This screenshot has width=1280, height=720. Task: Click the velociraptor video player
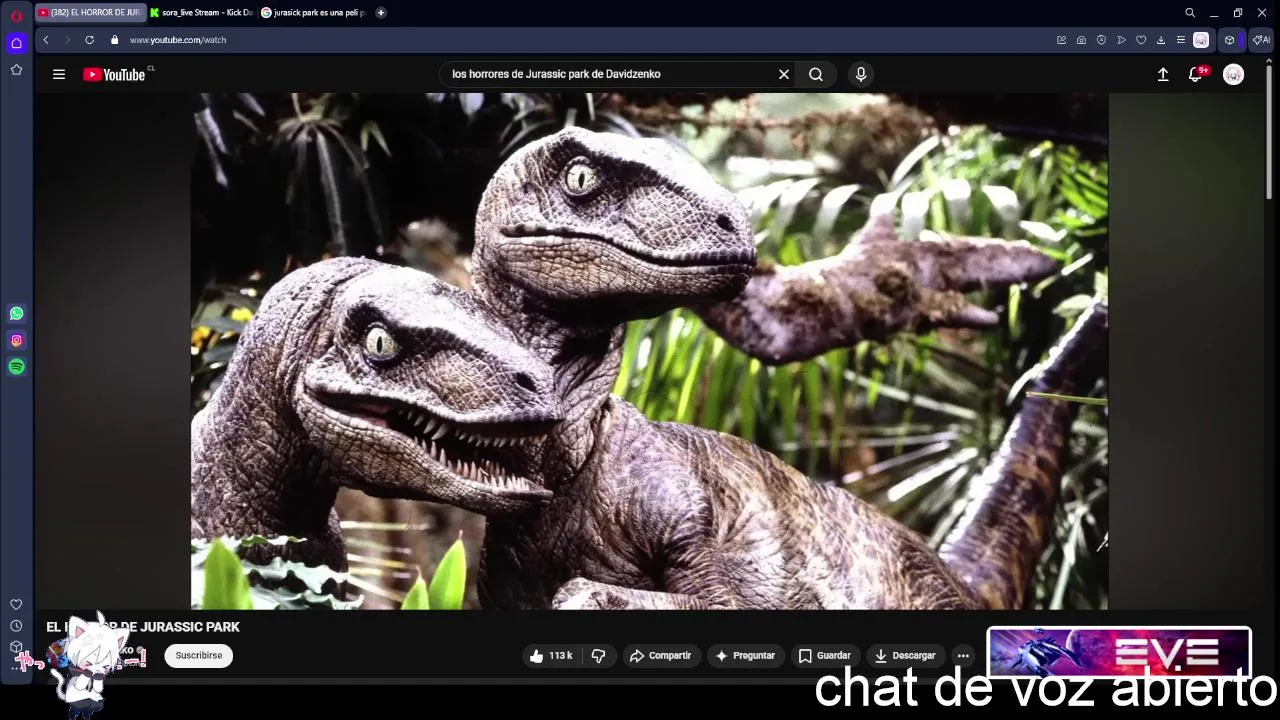pos(649,351)
